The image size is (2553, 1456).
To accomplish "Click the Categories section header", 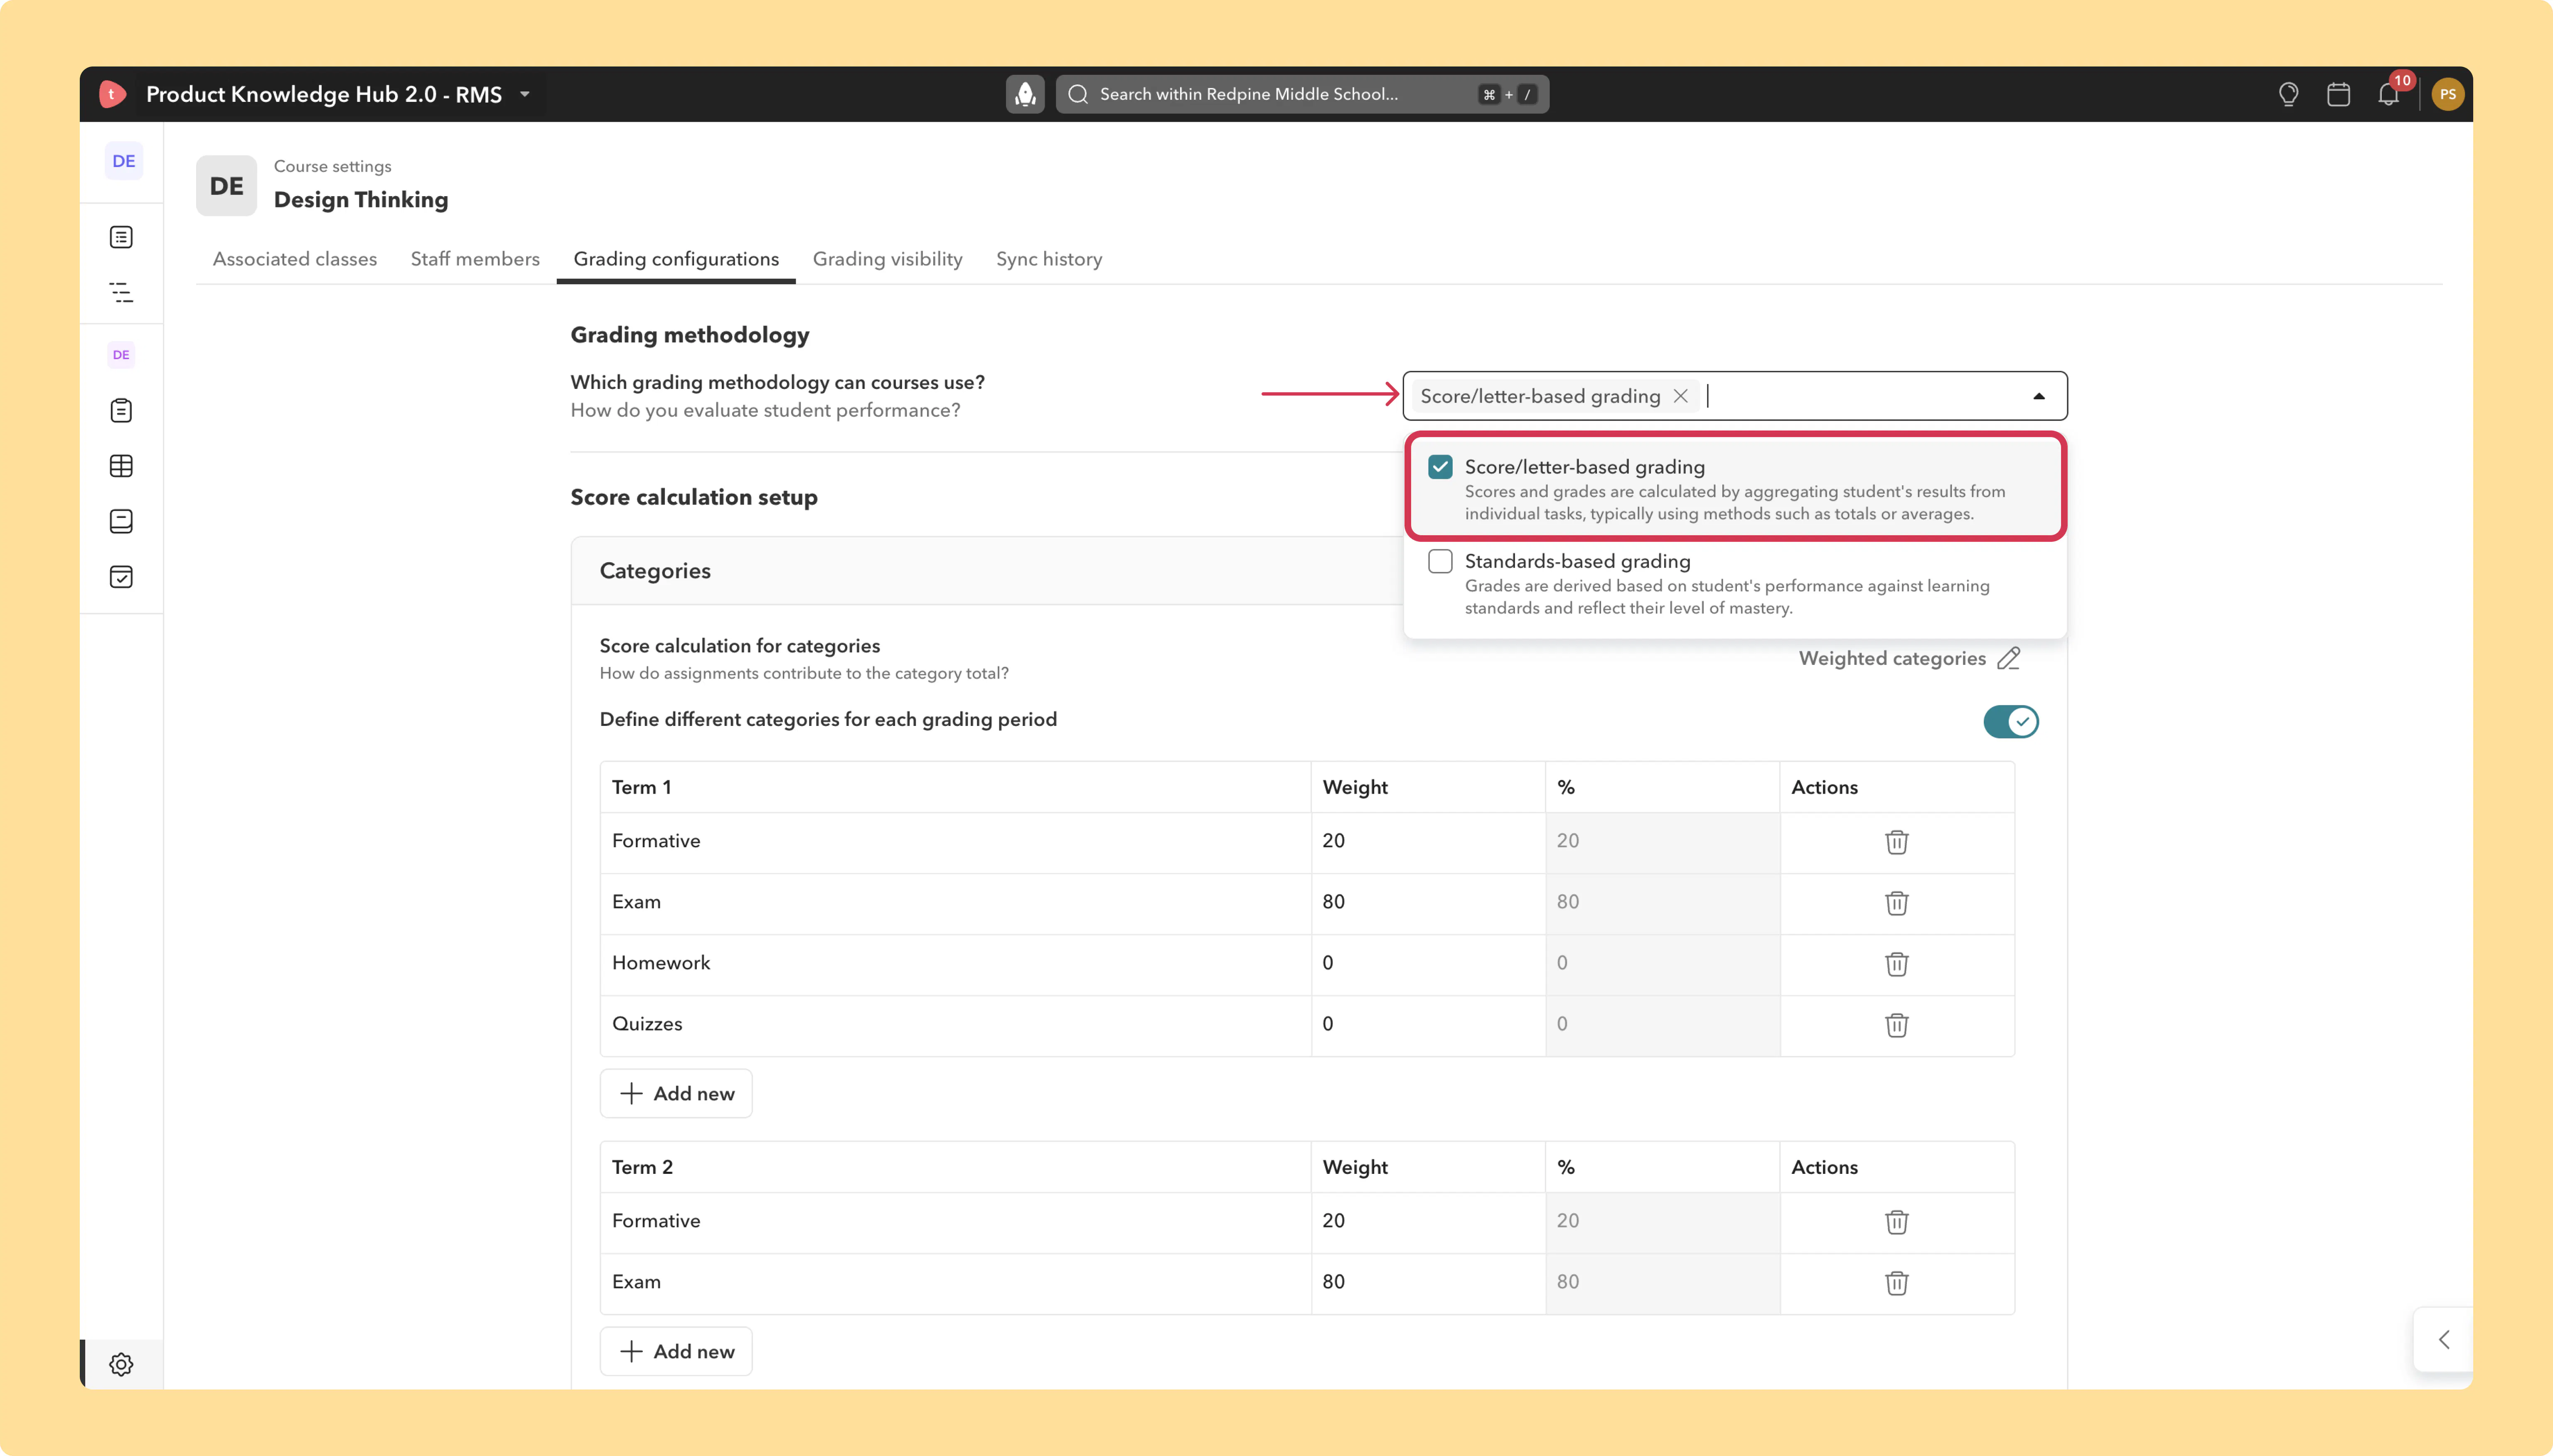I will pyautogui.click(x=655, y=571).
